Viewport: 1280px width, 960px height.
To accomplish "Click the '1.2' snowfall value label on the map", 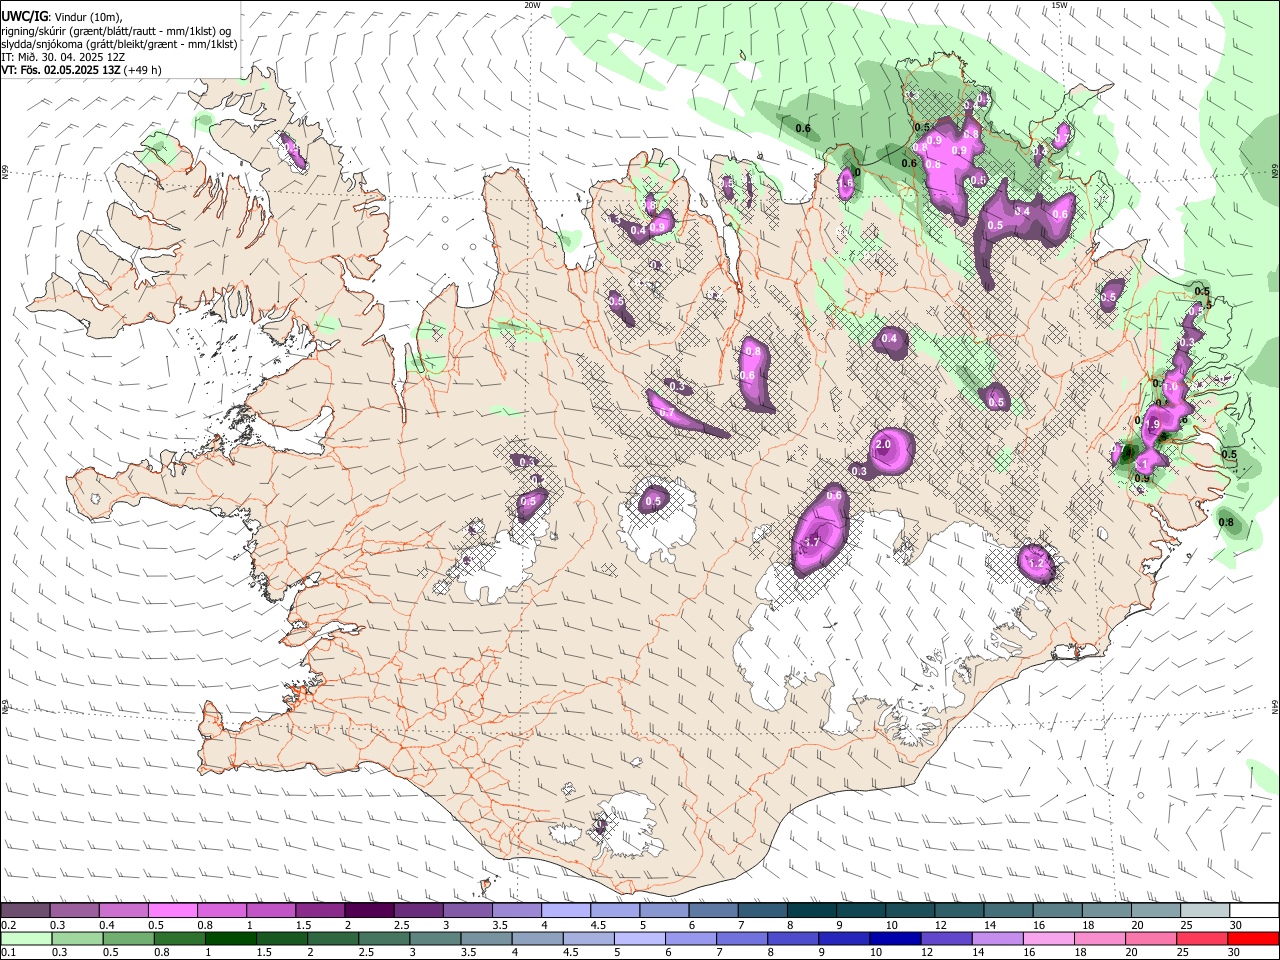I will 1036,564.
